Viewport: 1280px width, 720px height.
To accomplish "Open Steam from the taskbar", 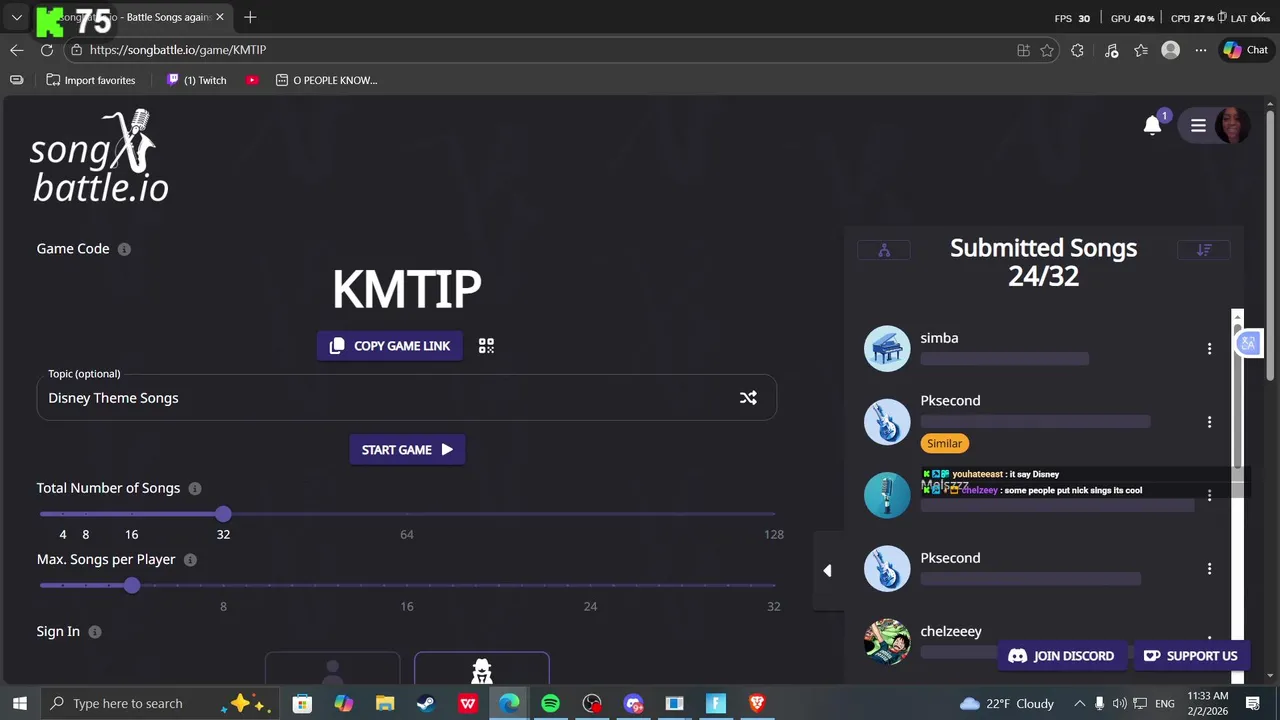I will point(426,704).
